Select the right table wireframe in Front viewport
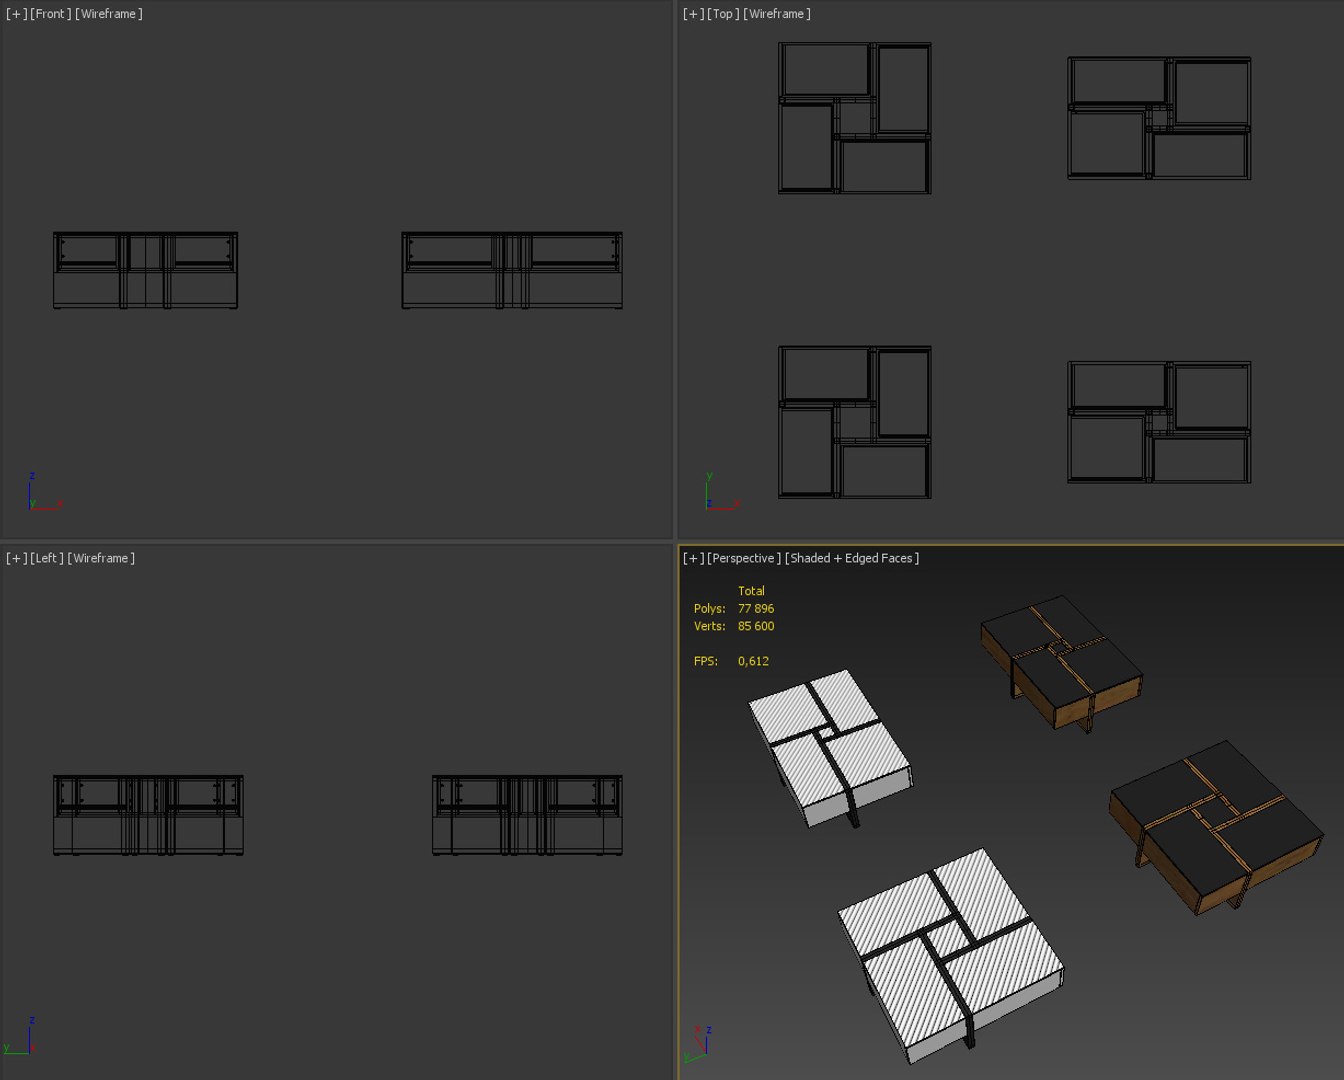 (x=512, y=271)
